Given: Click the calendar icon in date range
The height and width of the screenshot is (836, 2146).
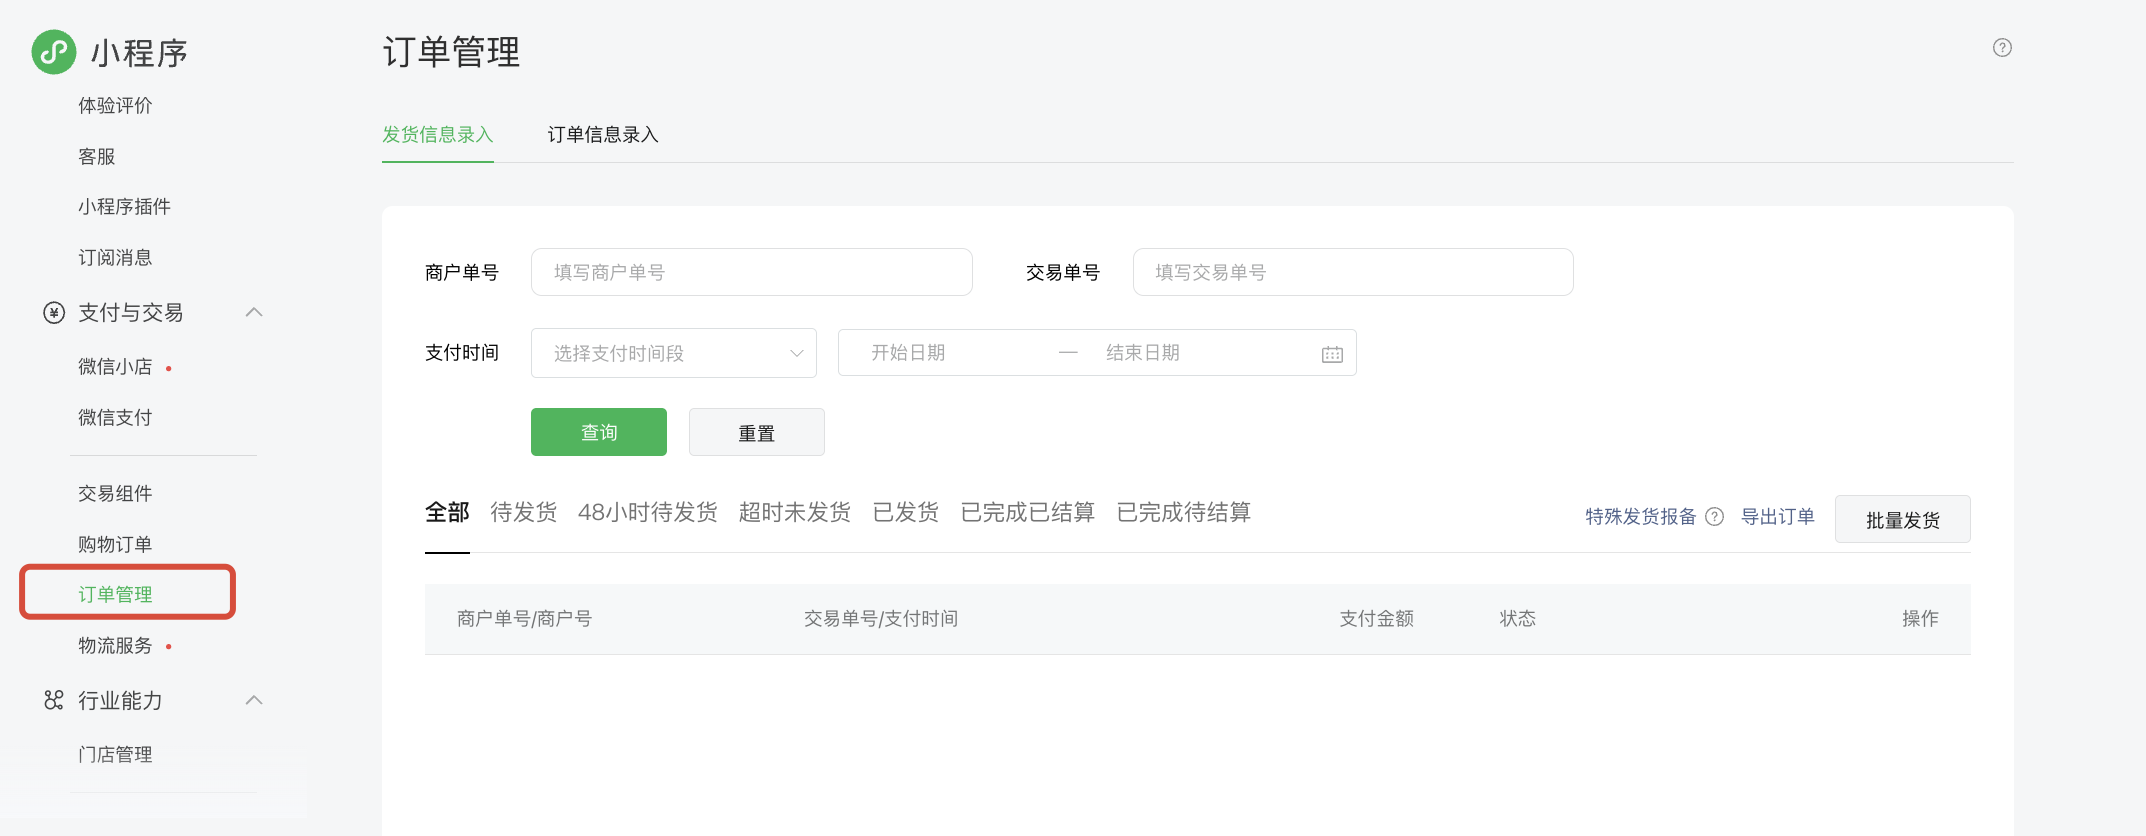Looking at the screenshot, I should (1332, 354).
